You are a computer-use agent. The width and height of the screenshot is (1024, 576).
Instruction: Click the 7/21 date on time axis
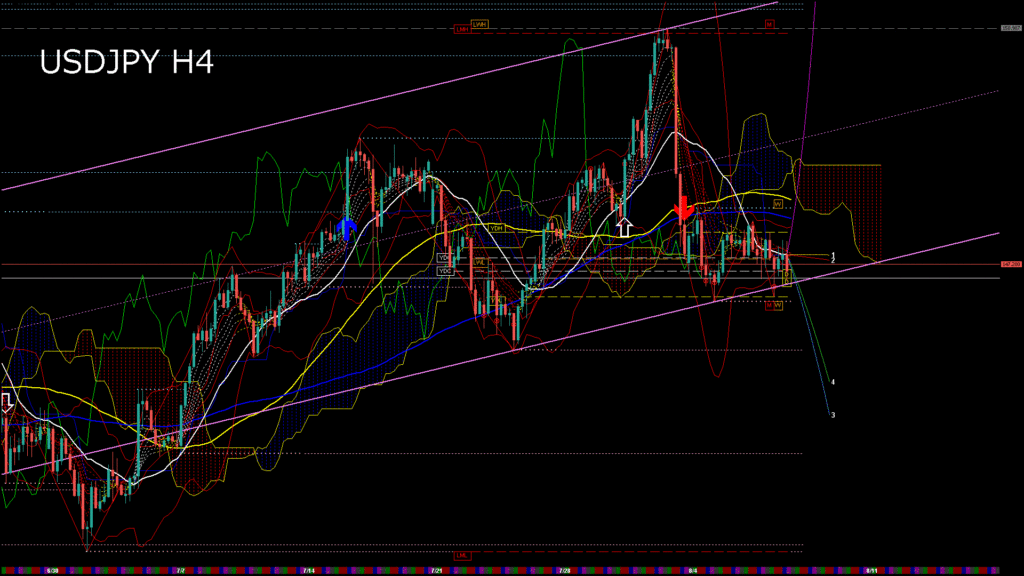coord(436,570)
